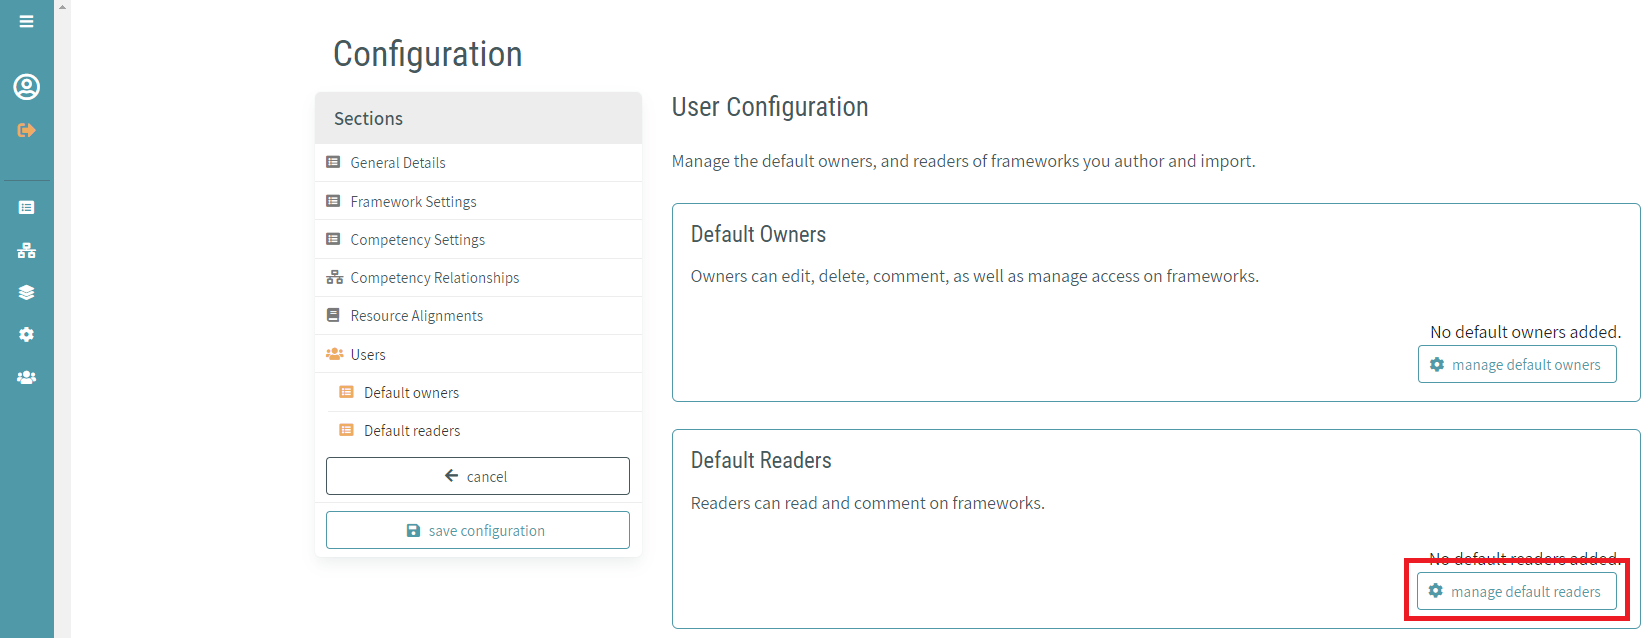The image size is (1652, 638).
Task: Go to Competency Settings section
Action: [x=478, y=239]
